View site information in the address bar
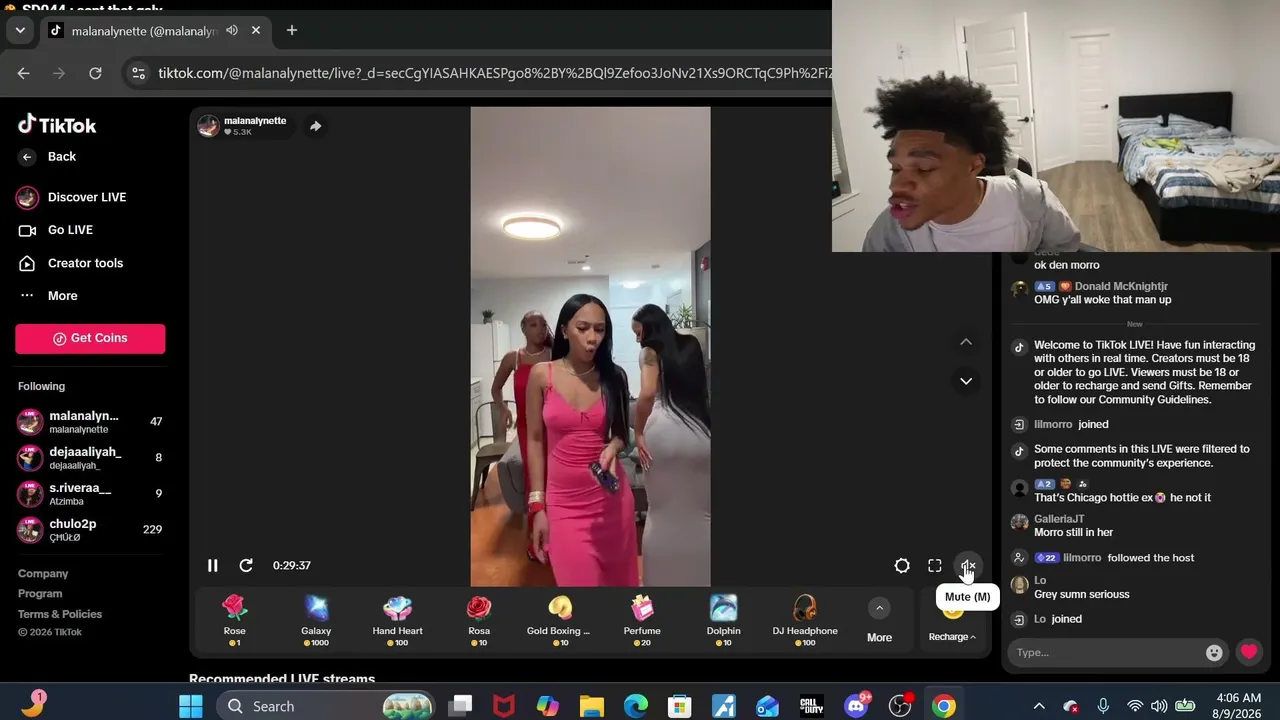The width and height of the screenshot is (1280, 720). pos(139,73)
